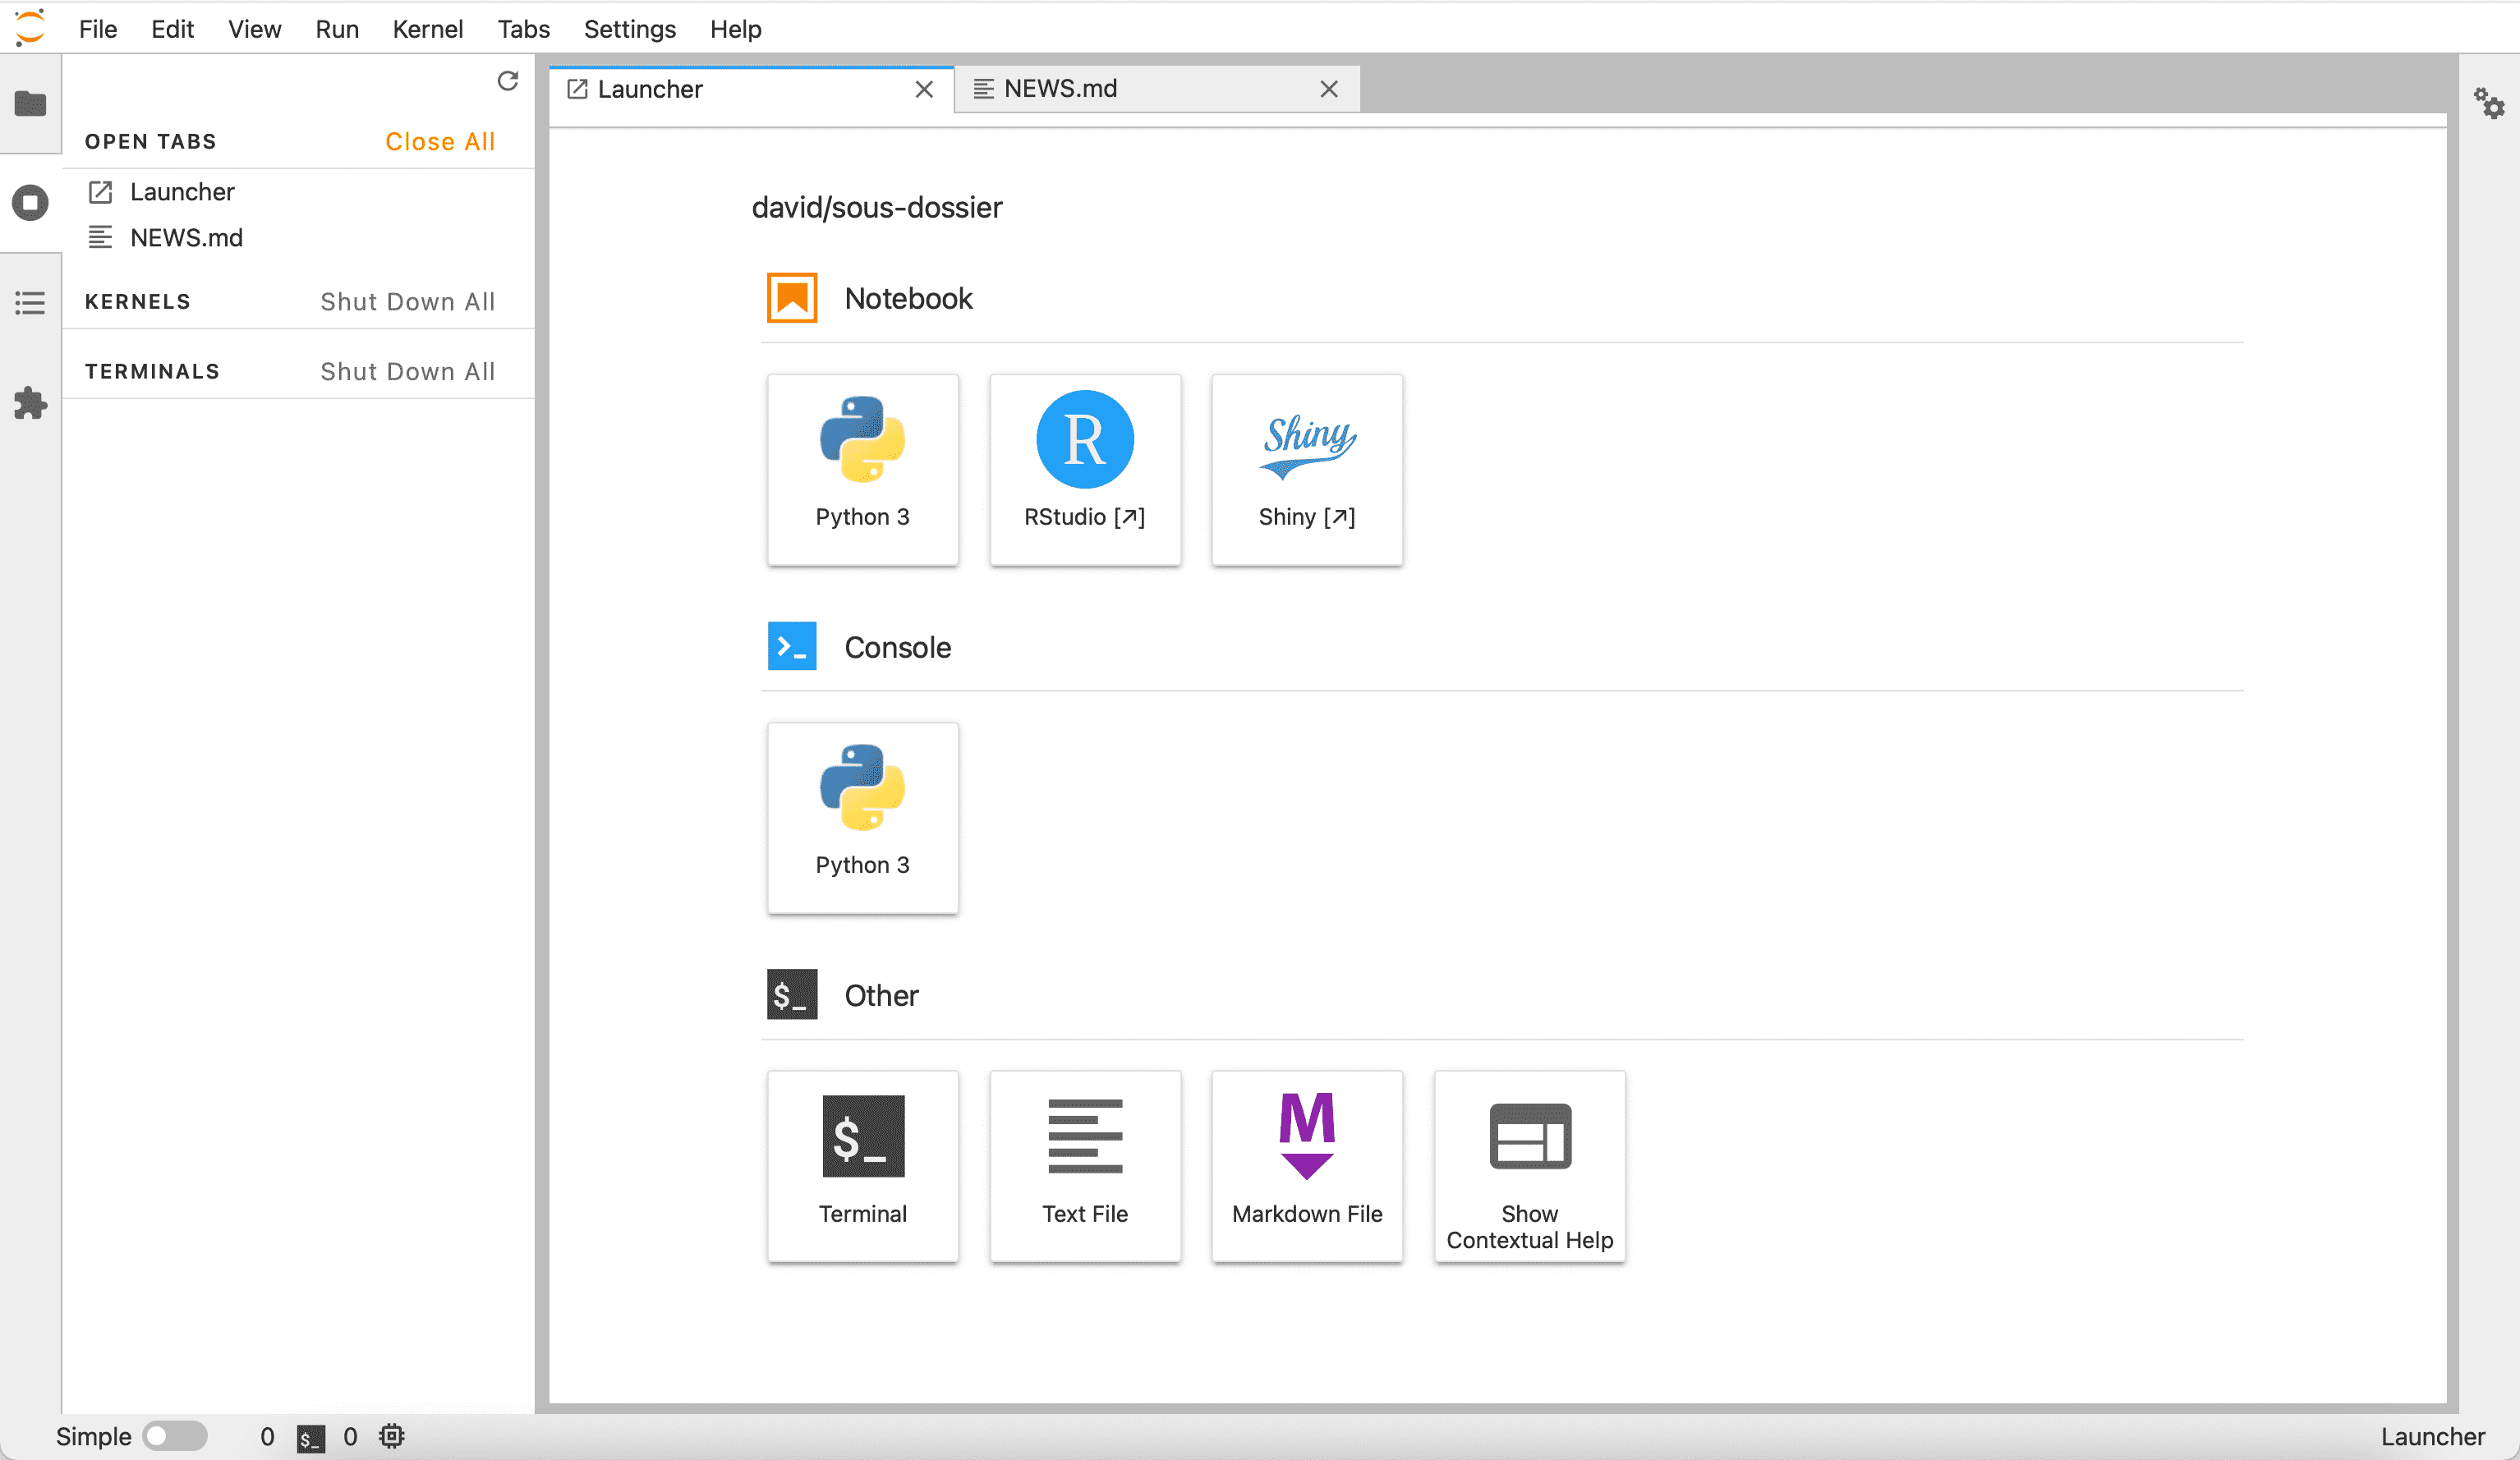Screen dimensions: 2520x1460
Task: Open the property inspector gears icon
Action: [2488, 103]
